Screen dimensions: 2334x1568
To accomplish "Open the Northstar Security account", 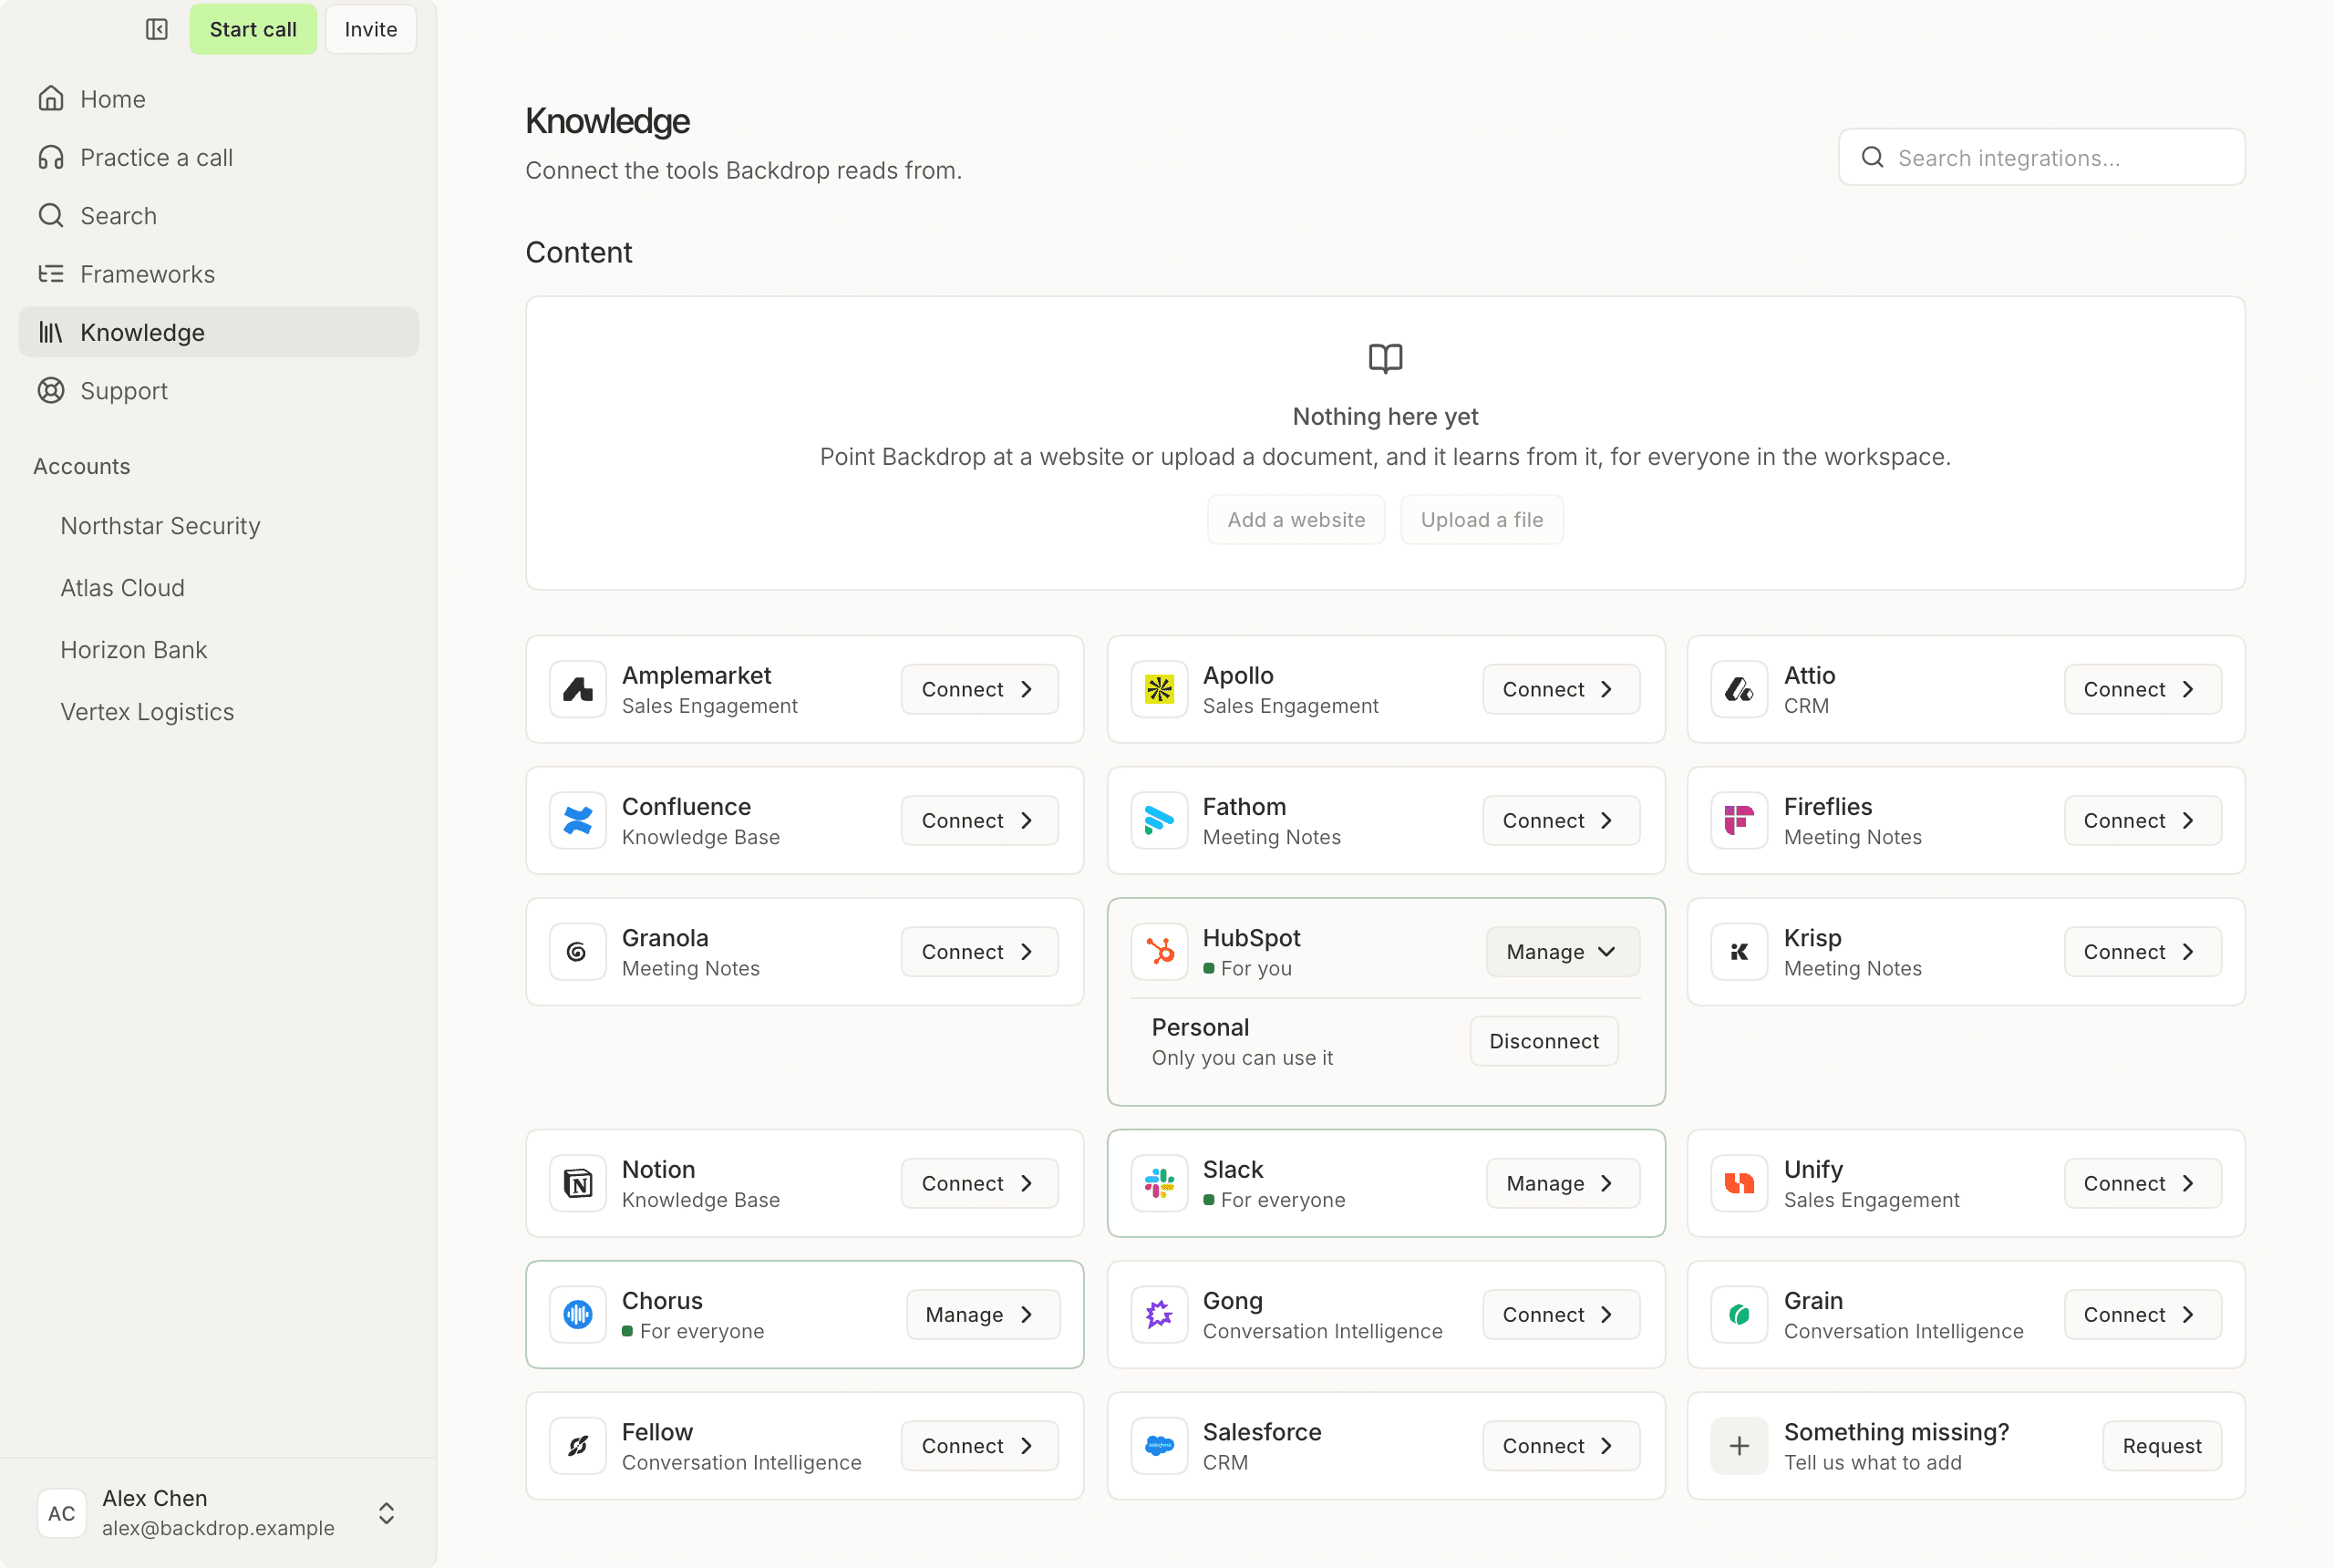I will coord(160,526).
